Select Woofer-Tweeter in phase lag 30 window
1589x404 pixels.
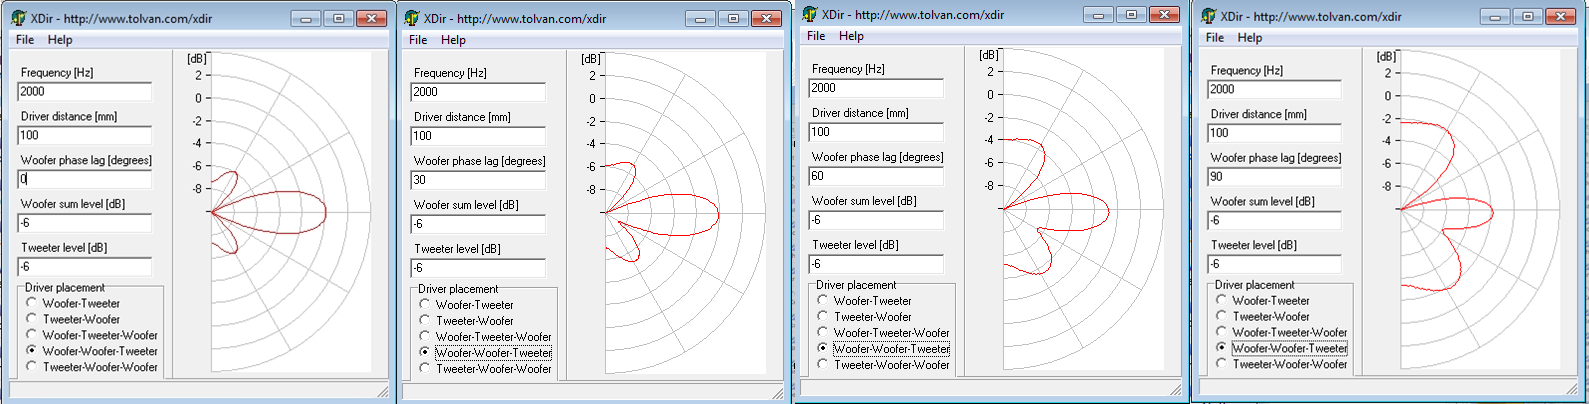click(x=467, y=305)
